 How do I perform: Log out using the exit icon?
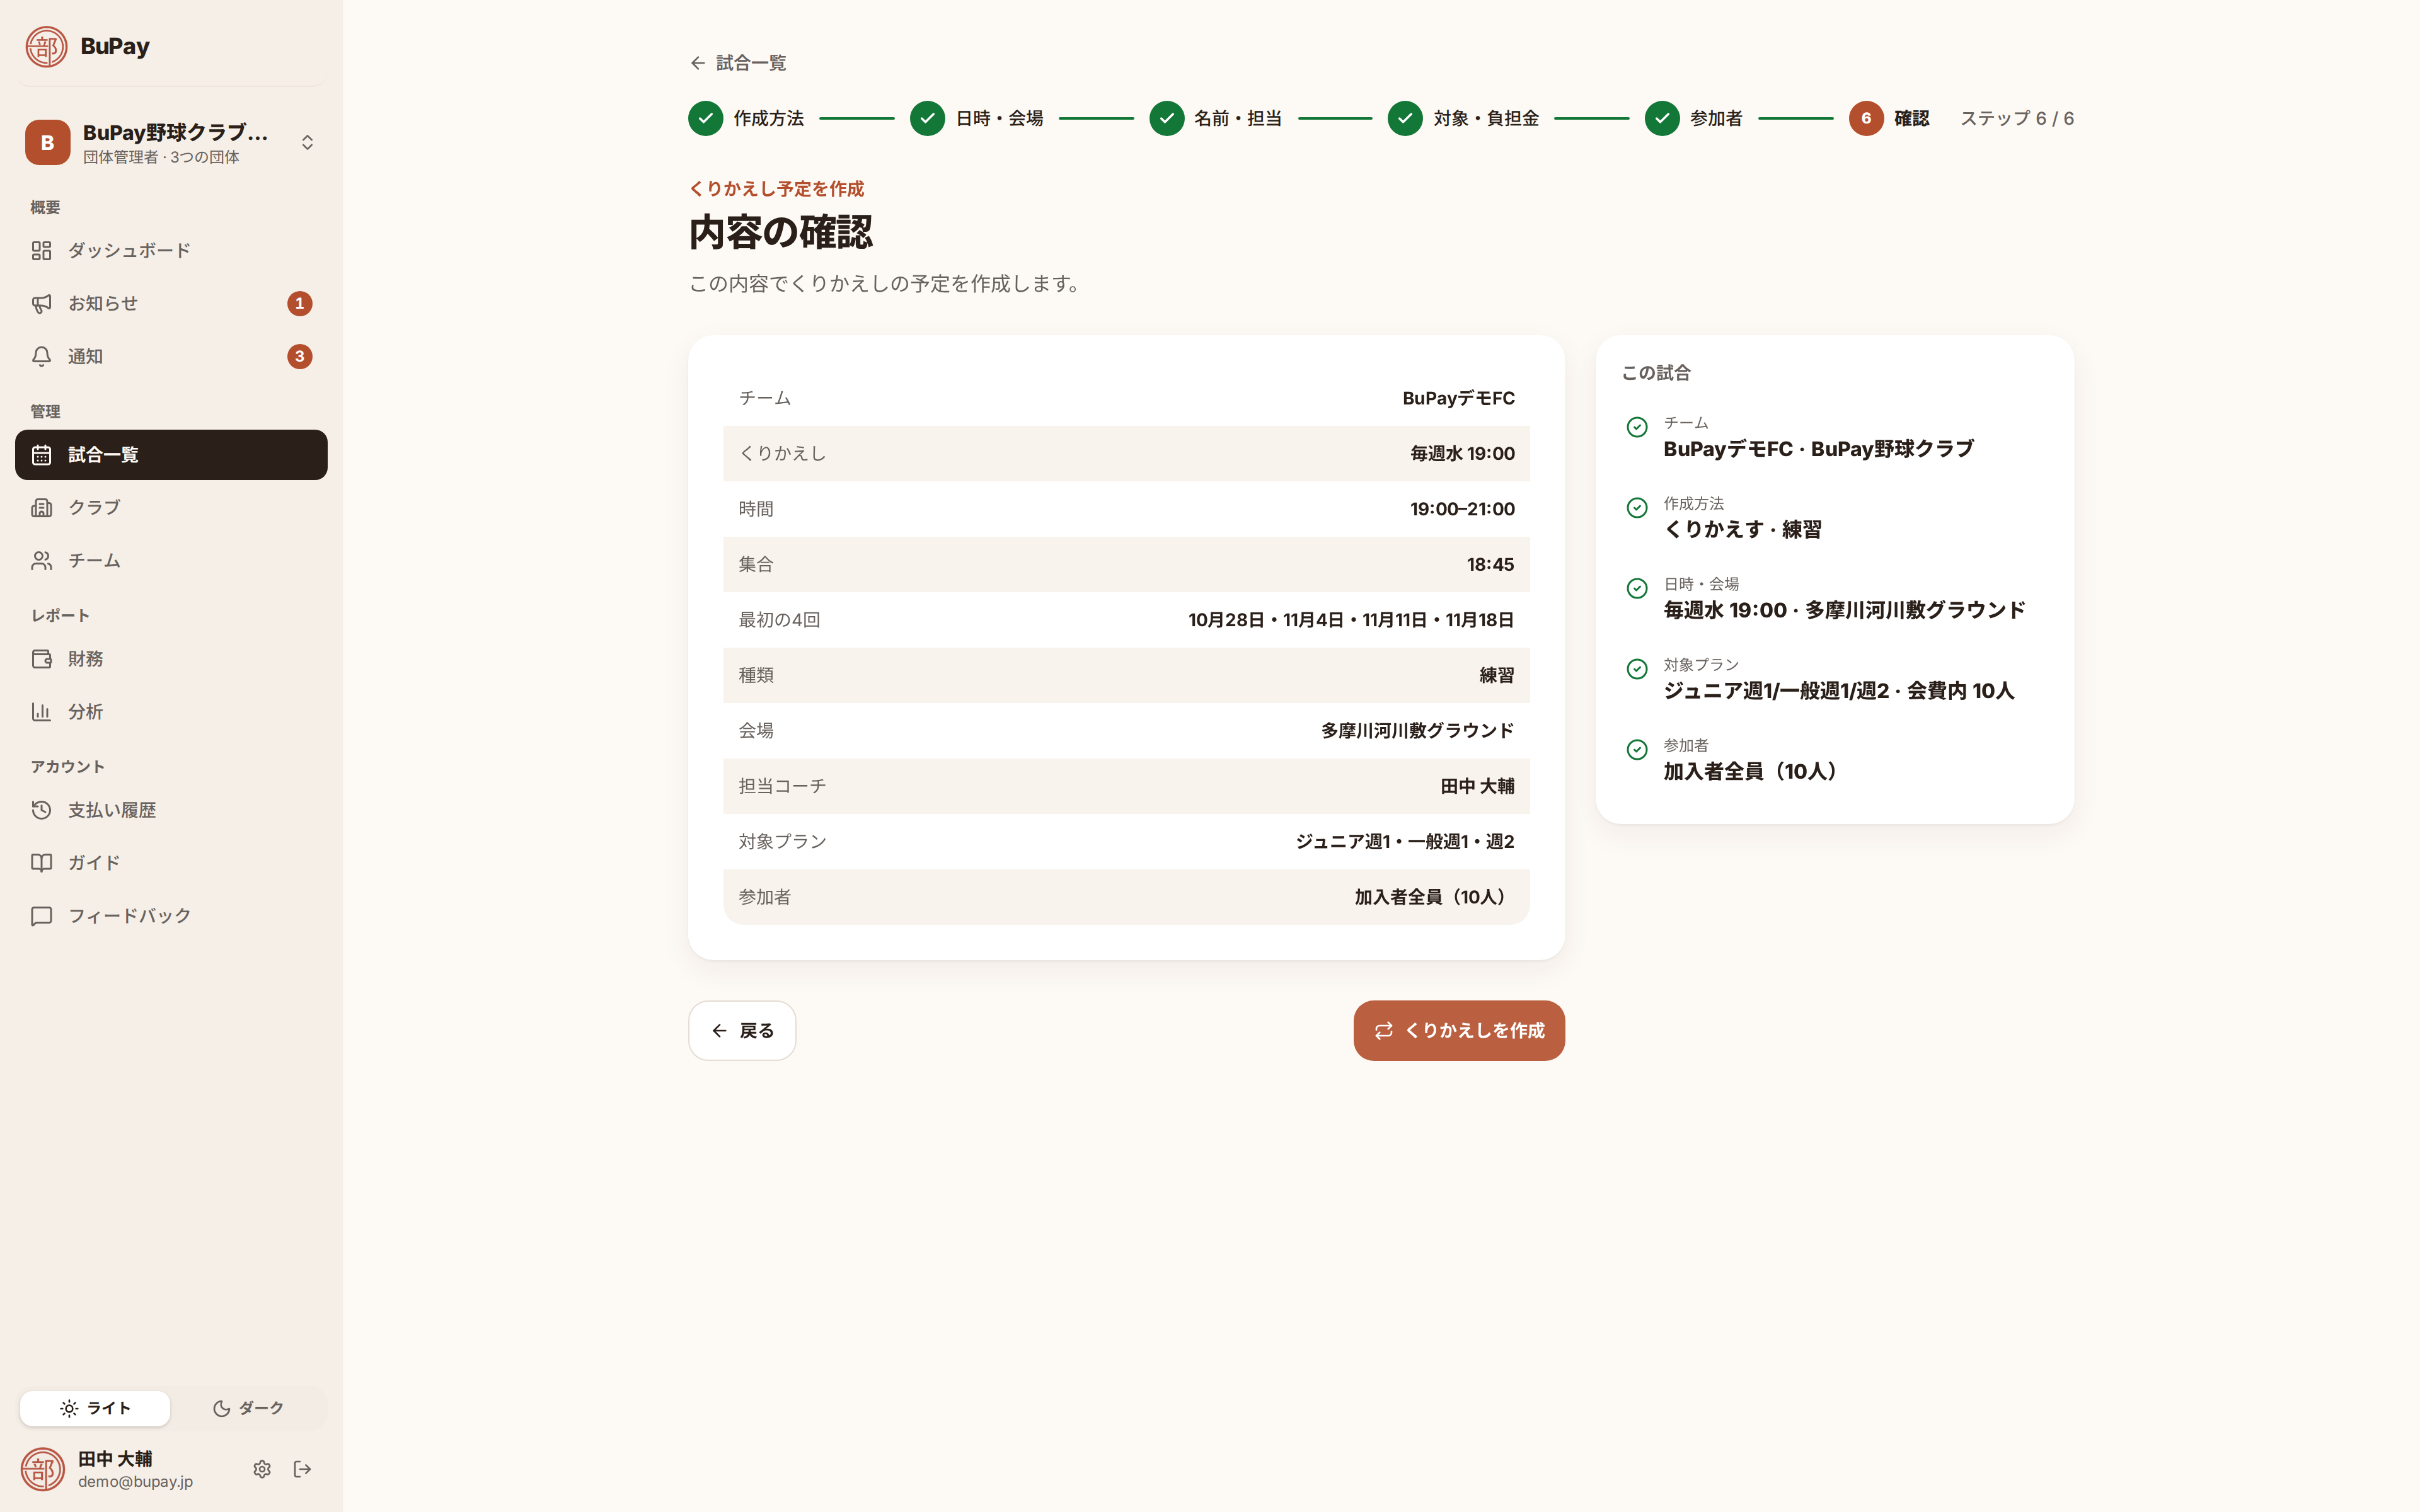click(x=302, y=1469)
